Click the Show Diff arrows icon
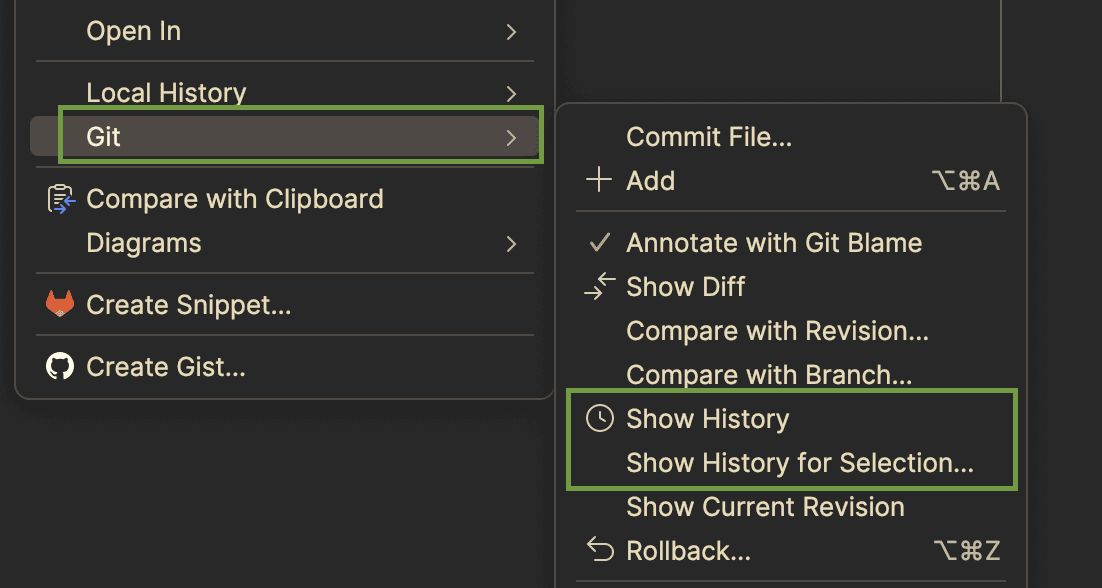 coord(599,287)
